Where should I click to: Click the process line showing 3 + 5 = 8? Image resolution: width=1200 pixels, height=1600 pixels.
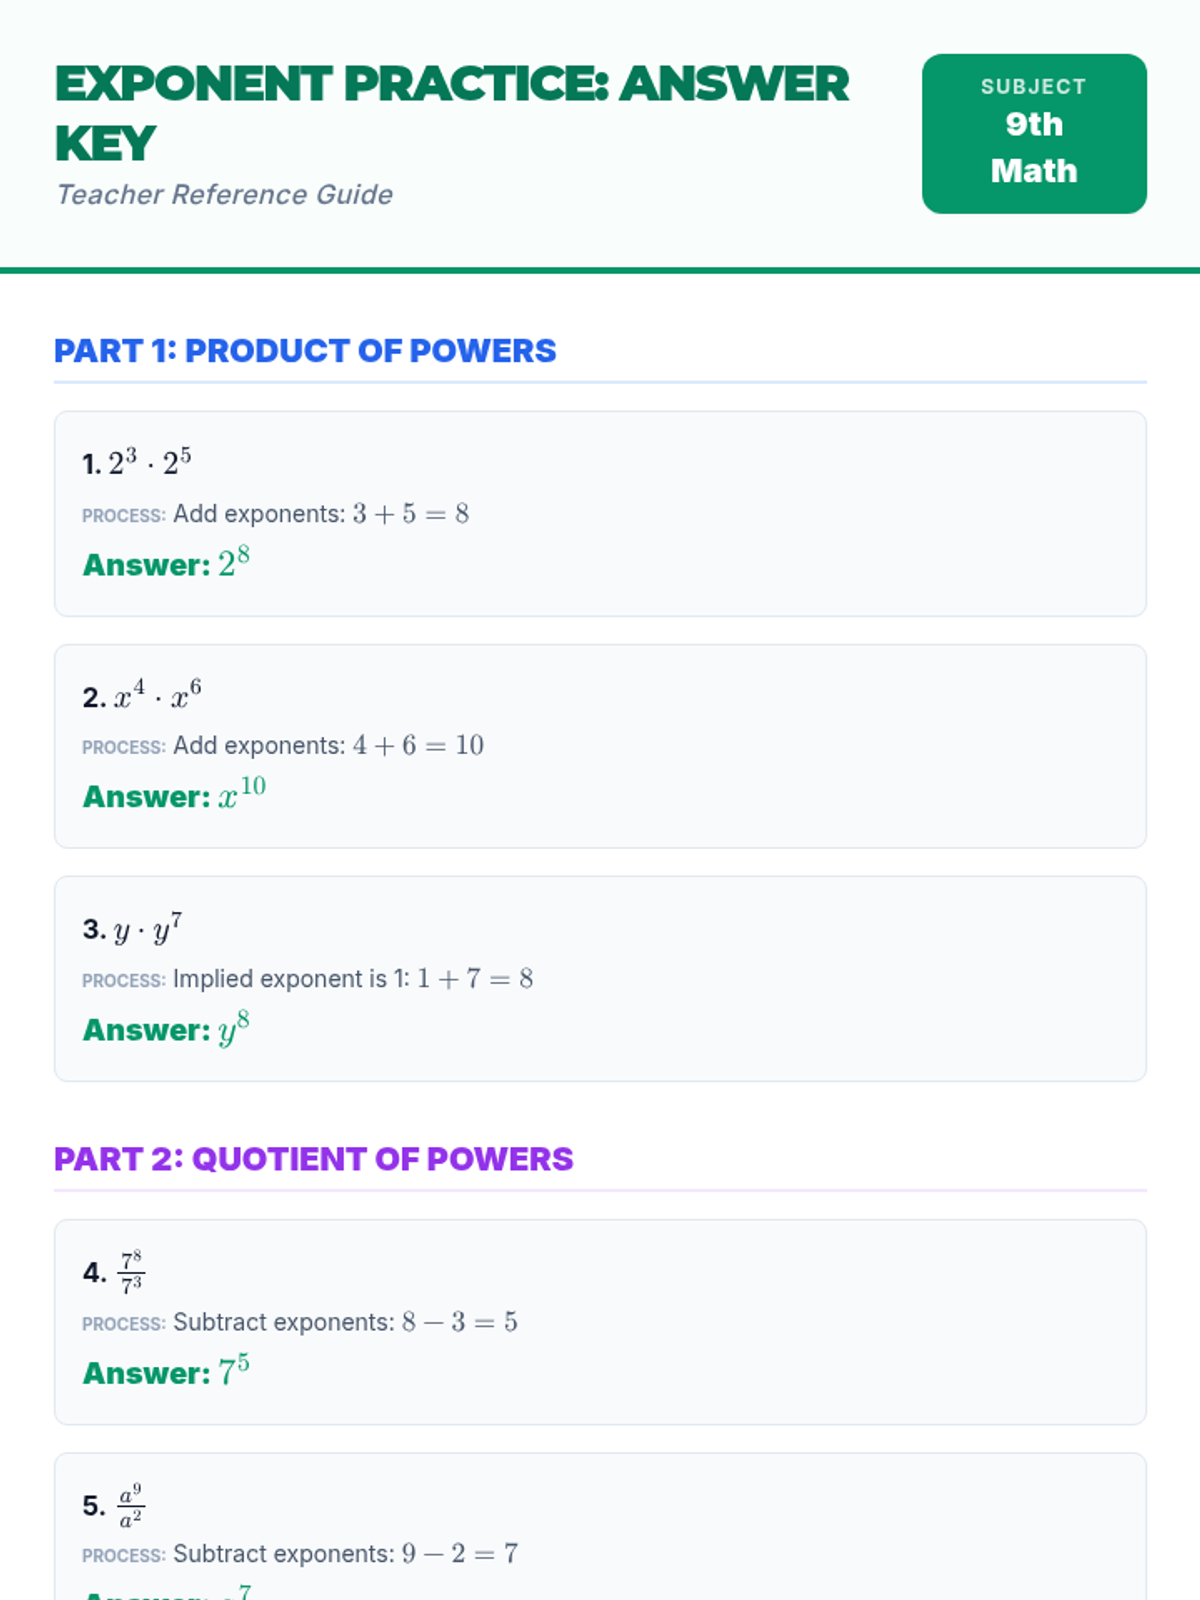tap(276, 514)
